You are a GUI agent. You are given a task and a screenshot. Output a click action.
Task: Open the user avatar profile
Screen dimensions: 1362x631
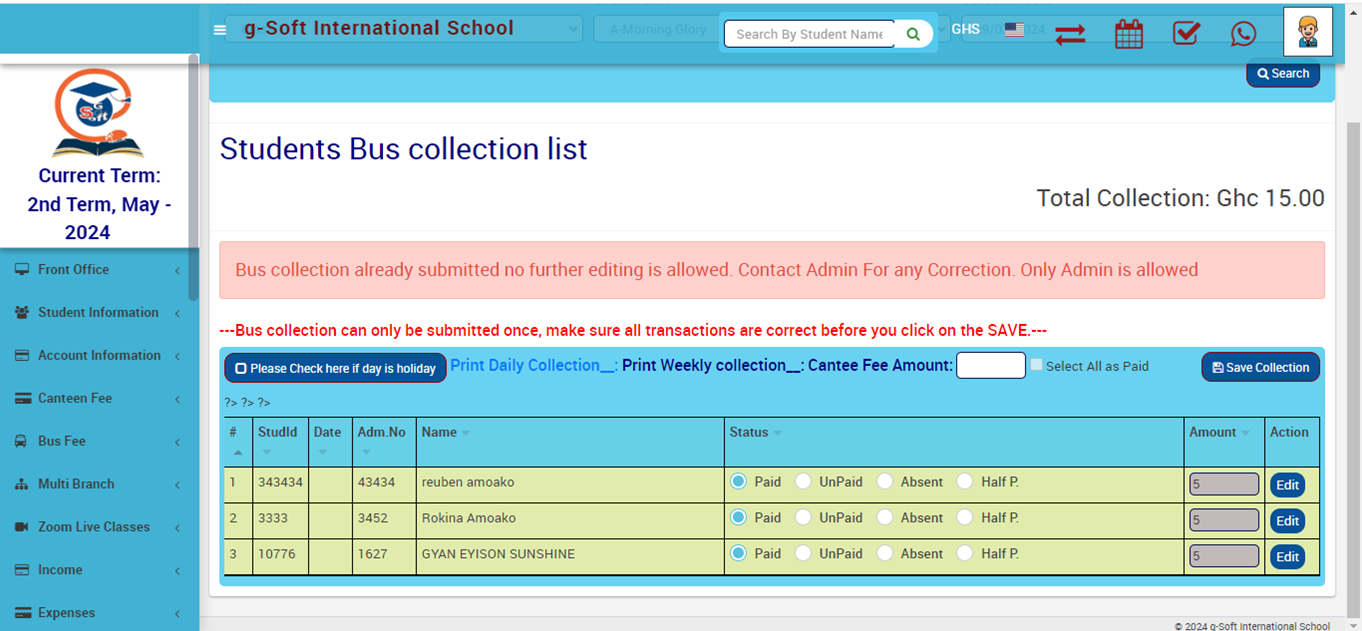coord(1307,32)
